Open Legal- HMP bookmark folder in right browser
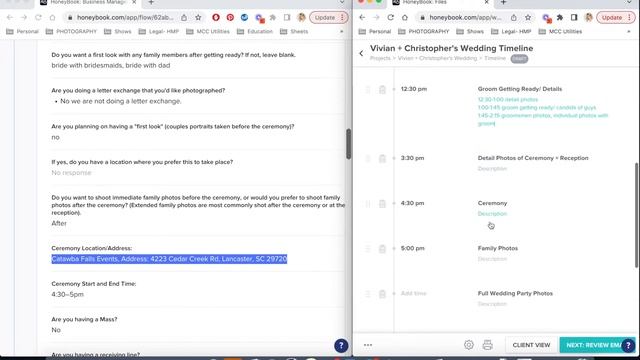The height and width of the screenshot is (360, 640). click(x=511, y=31)
